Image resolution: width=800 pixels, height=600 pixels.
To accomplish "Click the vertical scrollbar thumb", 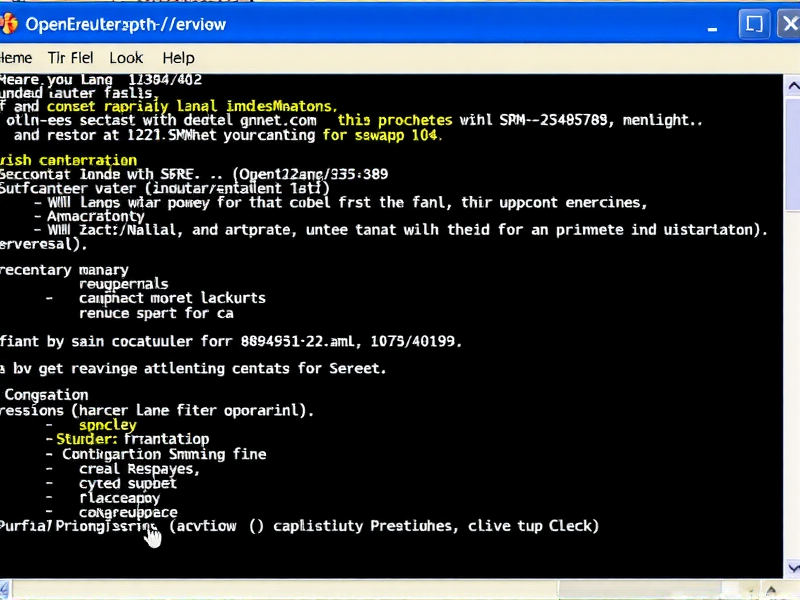I will (x=792, y=150).
